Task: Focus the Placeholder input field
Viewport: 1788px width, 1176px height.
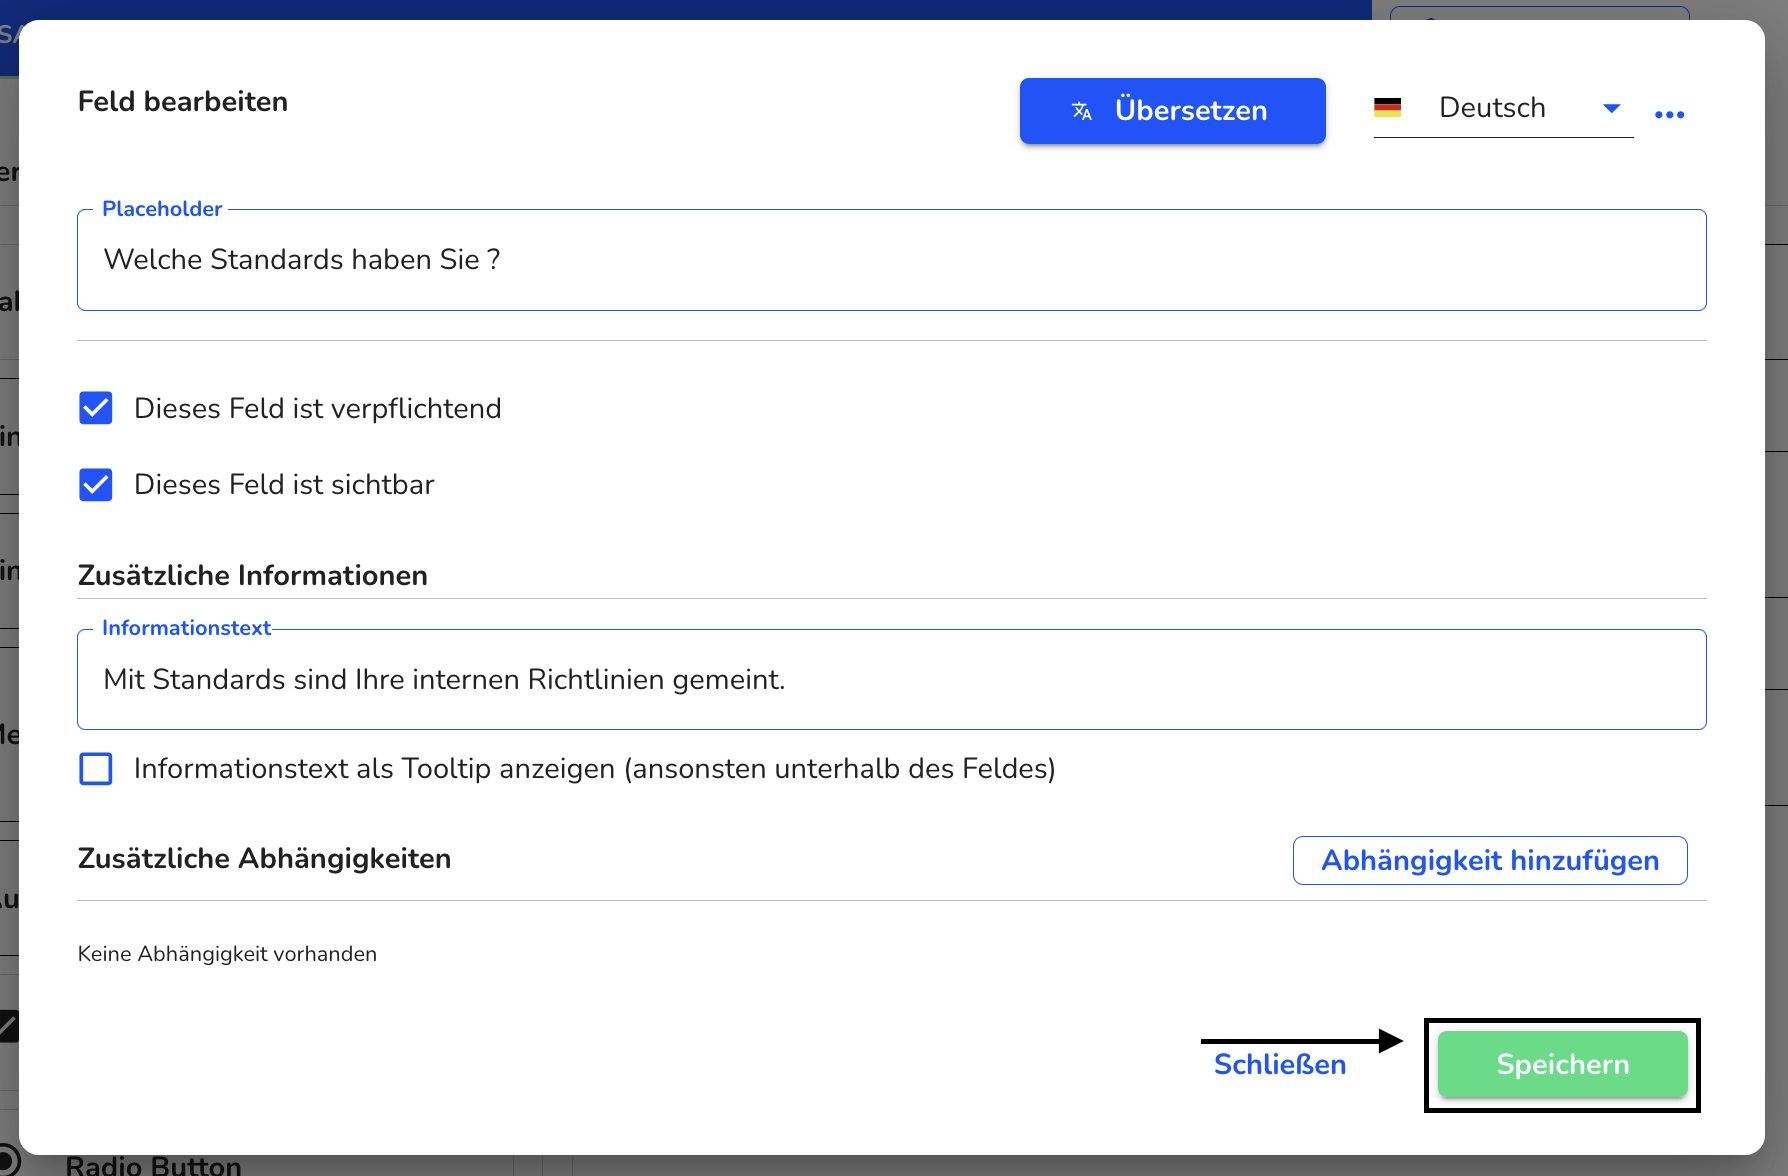Action: [x=892, y=260]
